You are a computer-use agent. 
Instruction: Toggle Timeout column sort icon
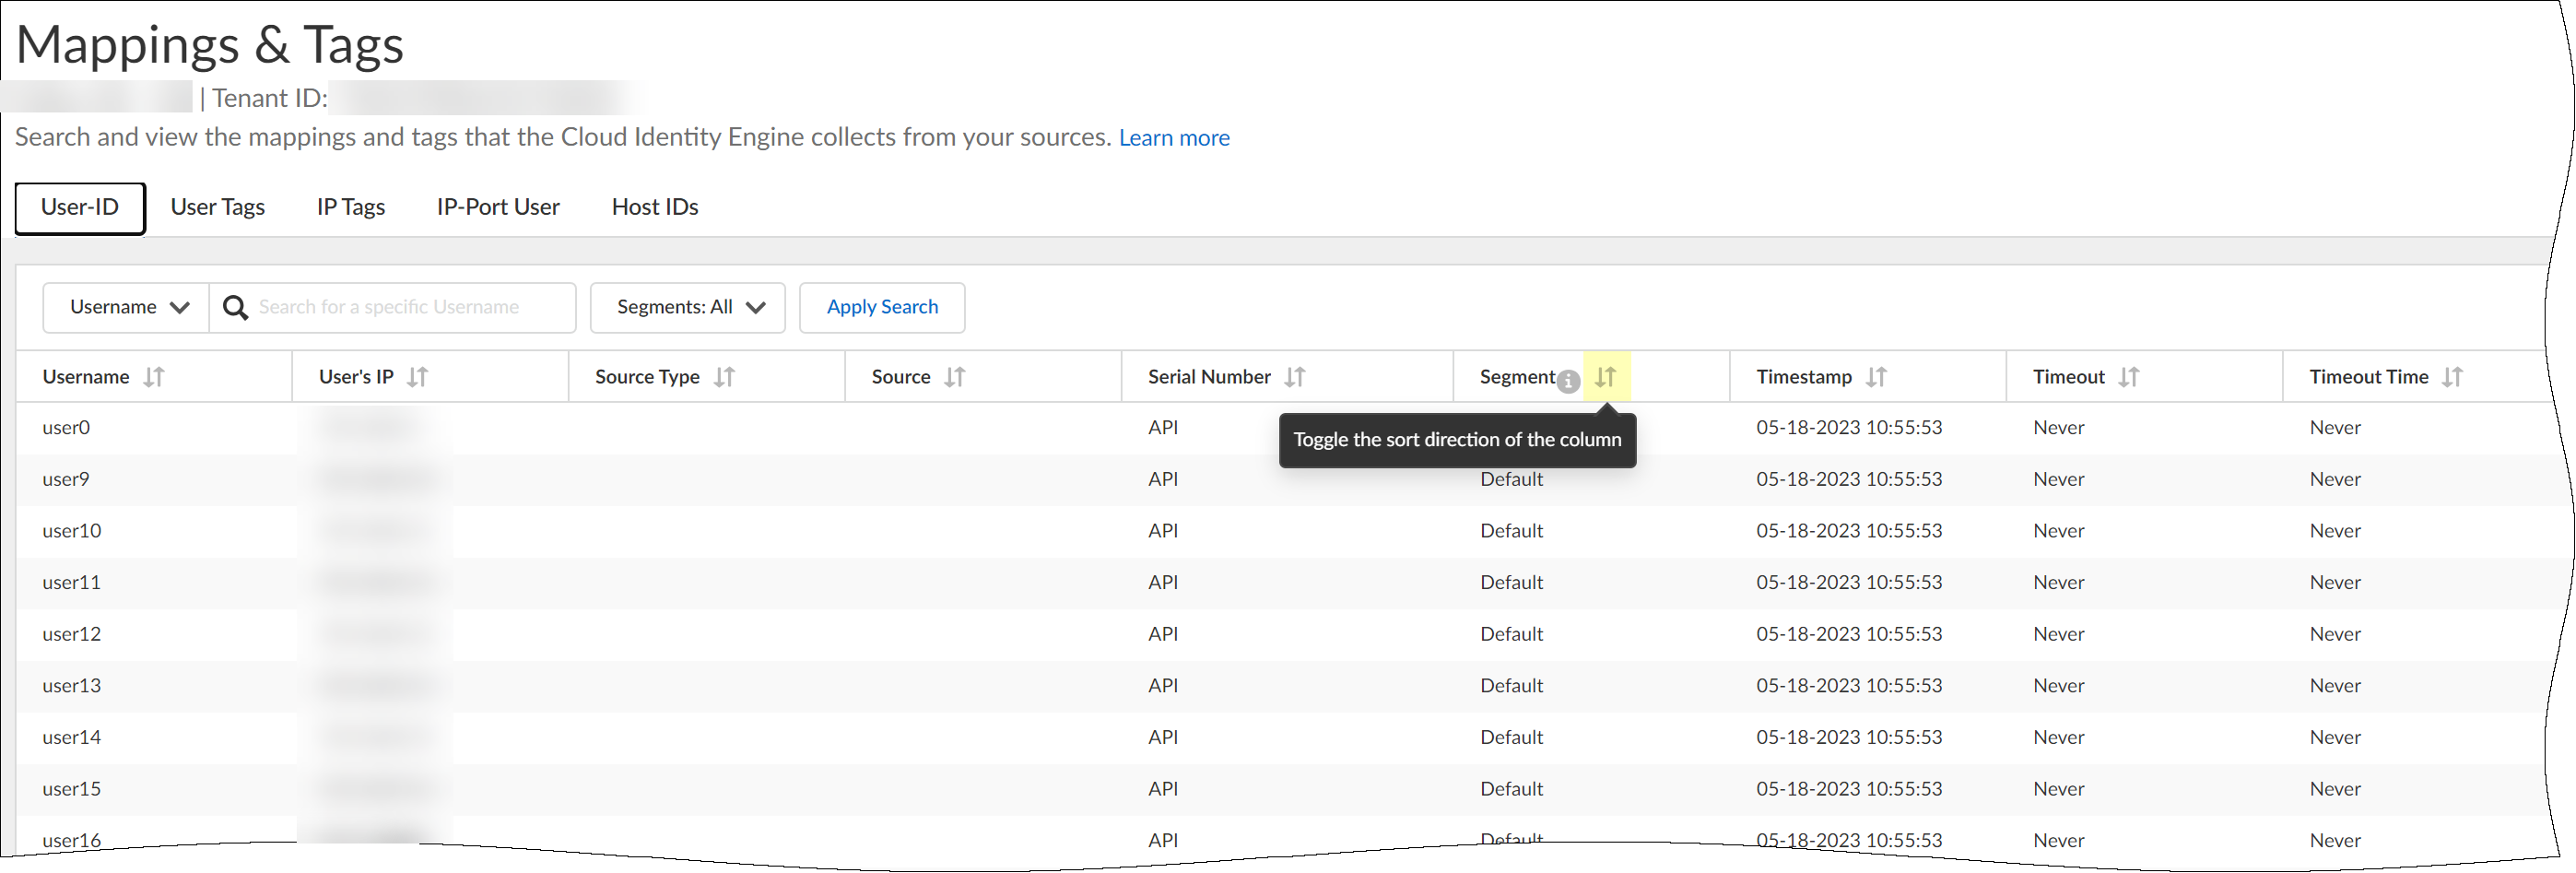tap(2128, 377)
